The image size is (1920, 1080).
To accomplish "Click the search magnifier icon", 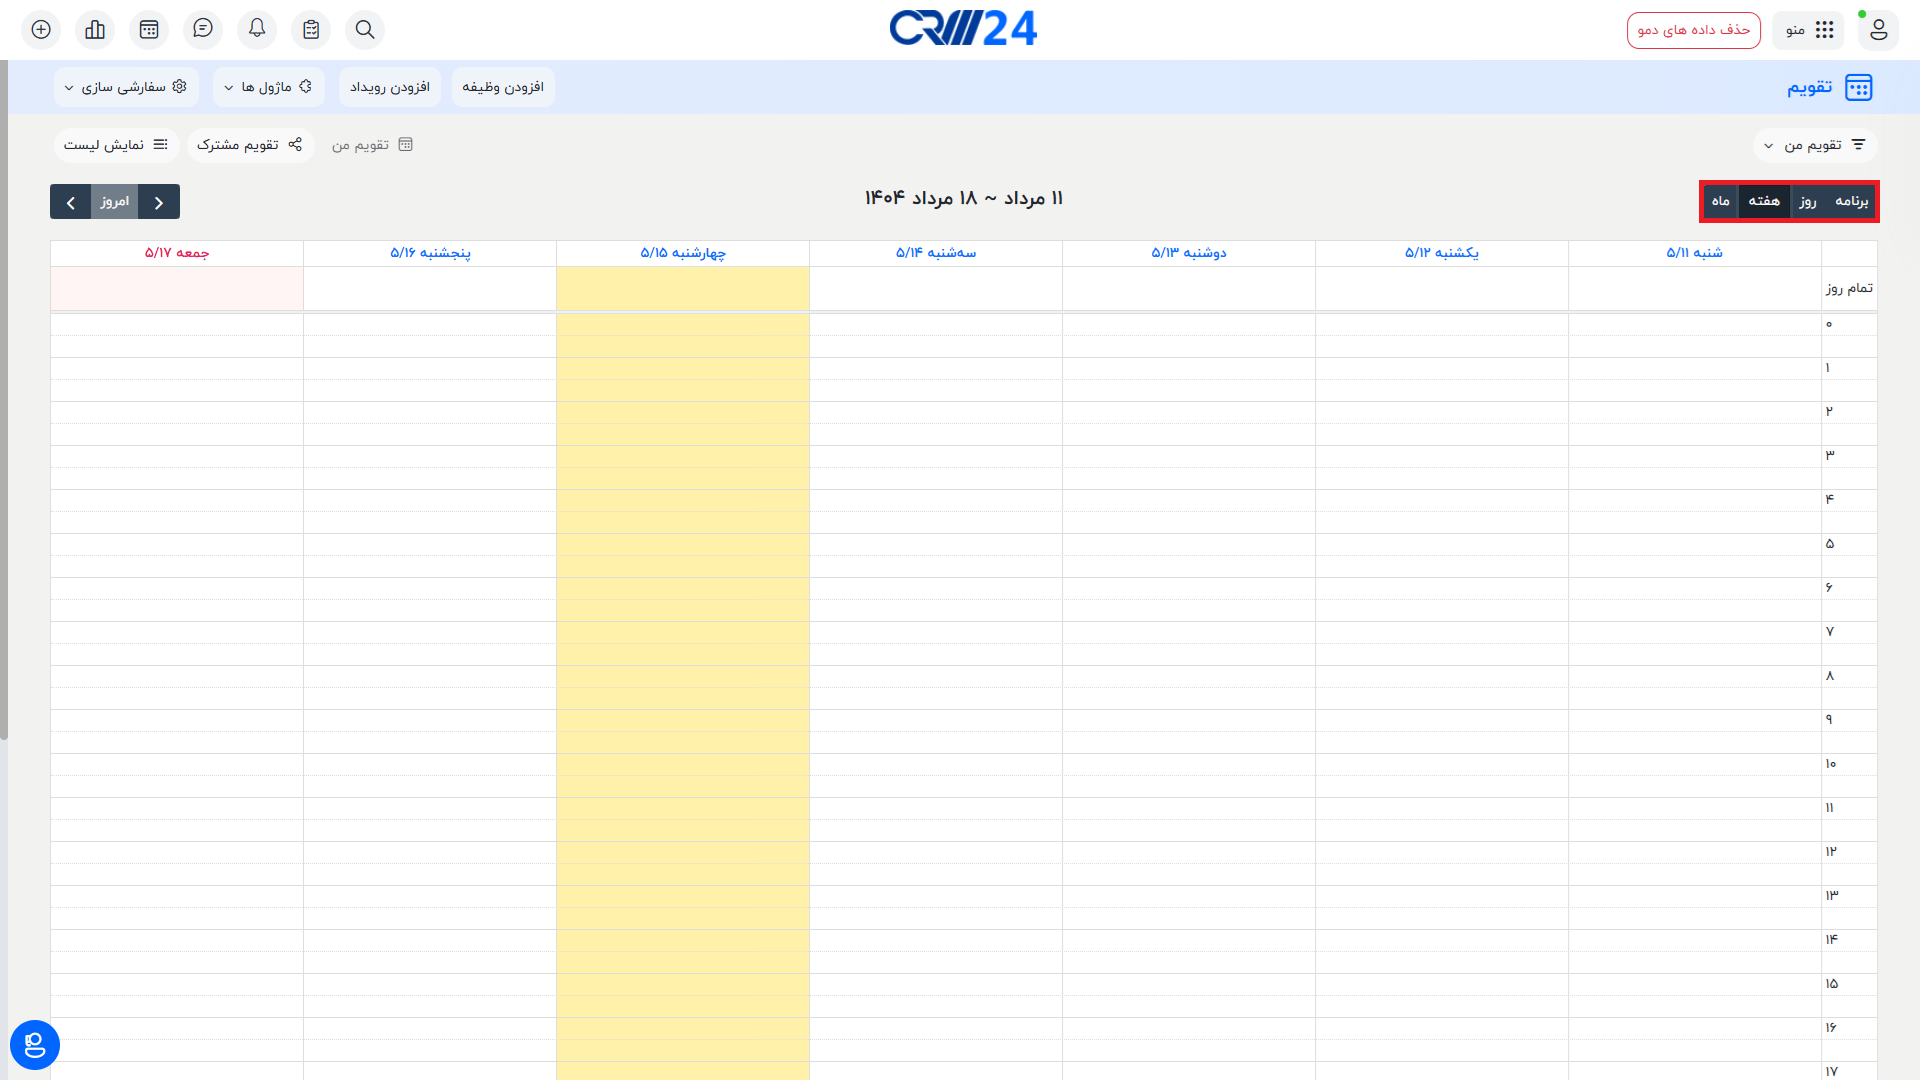I will 365,30.
